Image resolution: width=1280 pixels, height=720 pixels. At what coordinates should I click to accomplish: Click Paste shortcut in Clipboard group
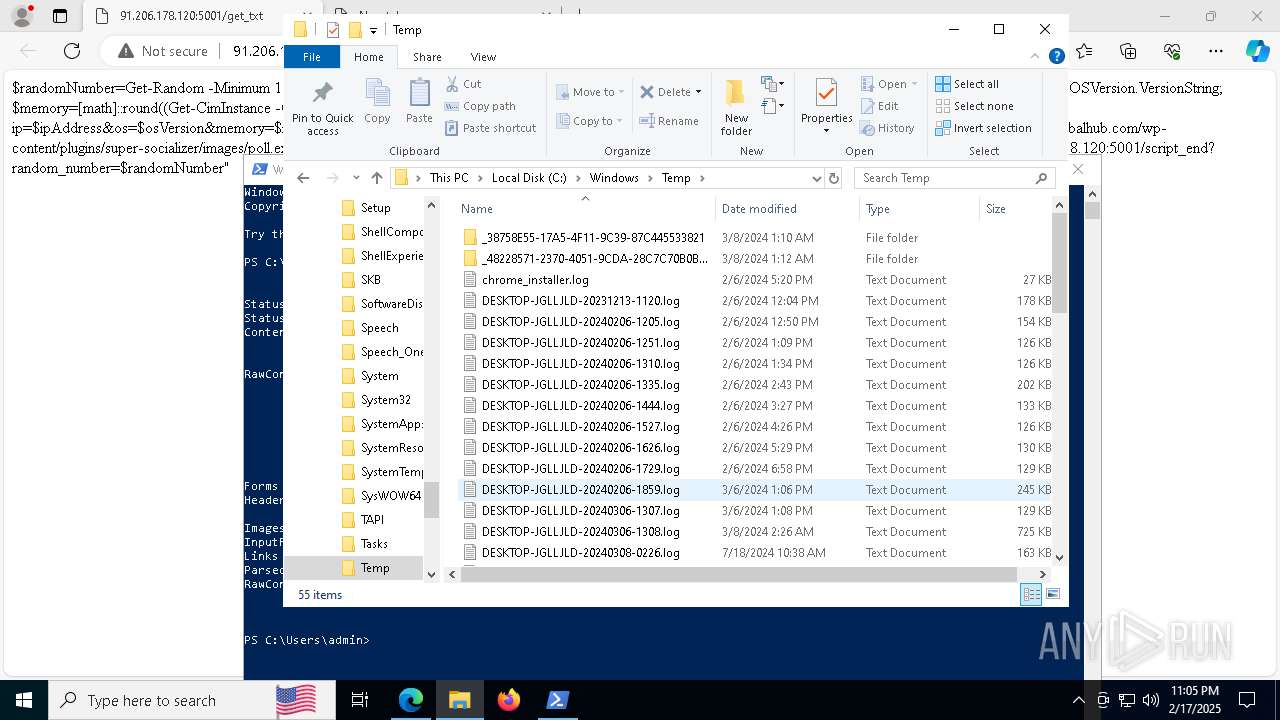click(491, 128)
